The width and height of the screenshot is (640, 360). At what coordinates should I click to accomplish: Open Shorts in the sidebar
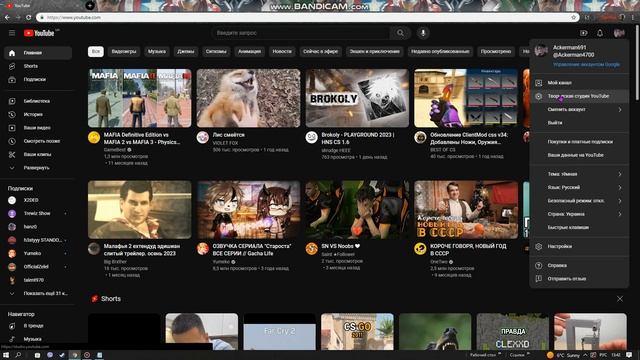pyautogui.click(x=38, y=66)
